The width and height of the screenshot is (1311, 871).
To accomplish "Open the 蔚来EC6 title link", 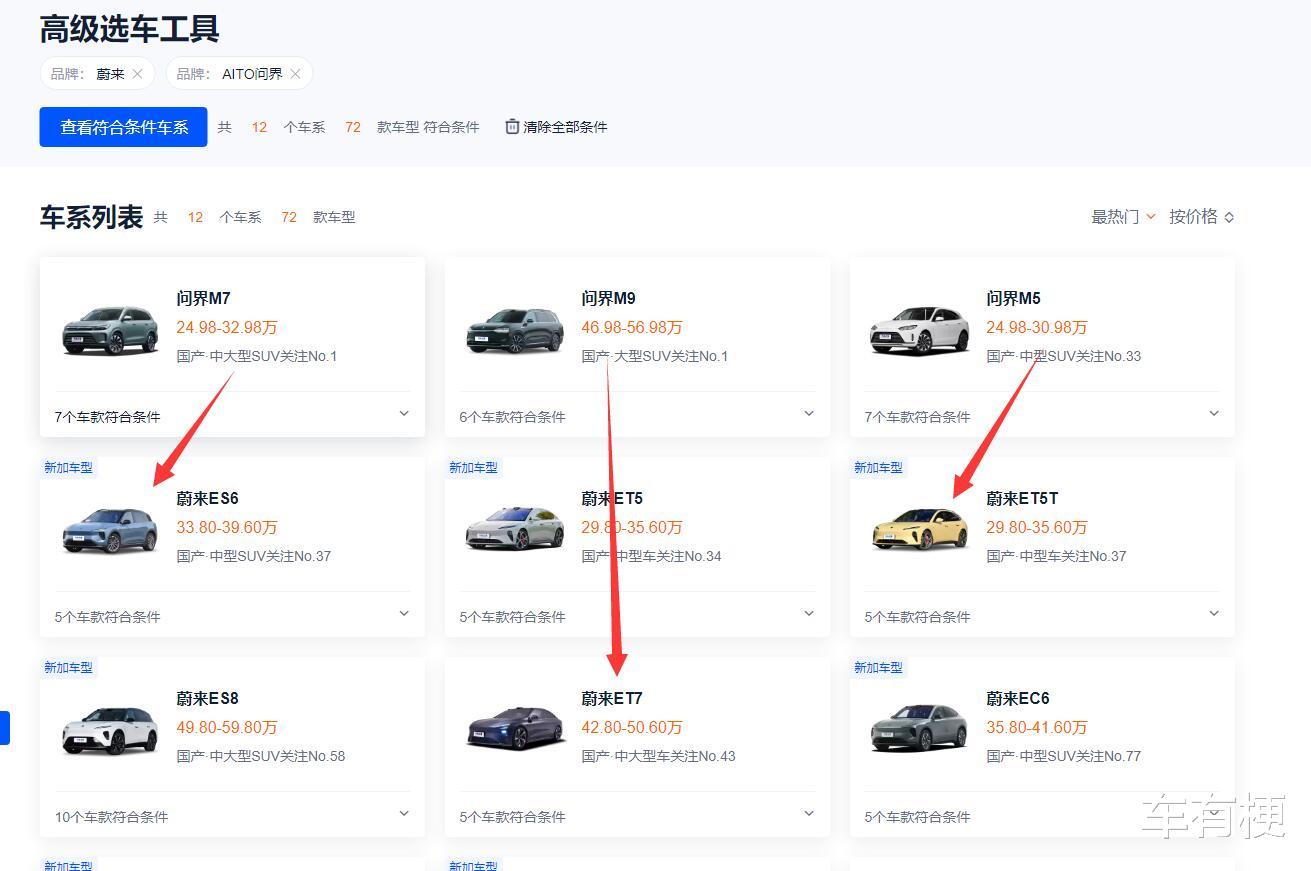I will click(1018, 698).
